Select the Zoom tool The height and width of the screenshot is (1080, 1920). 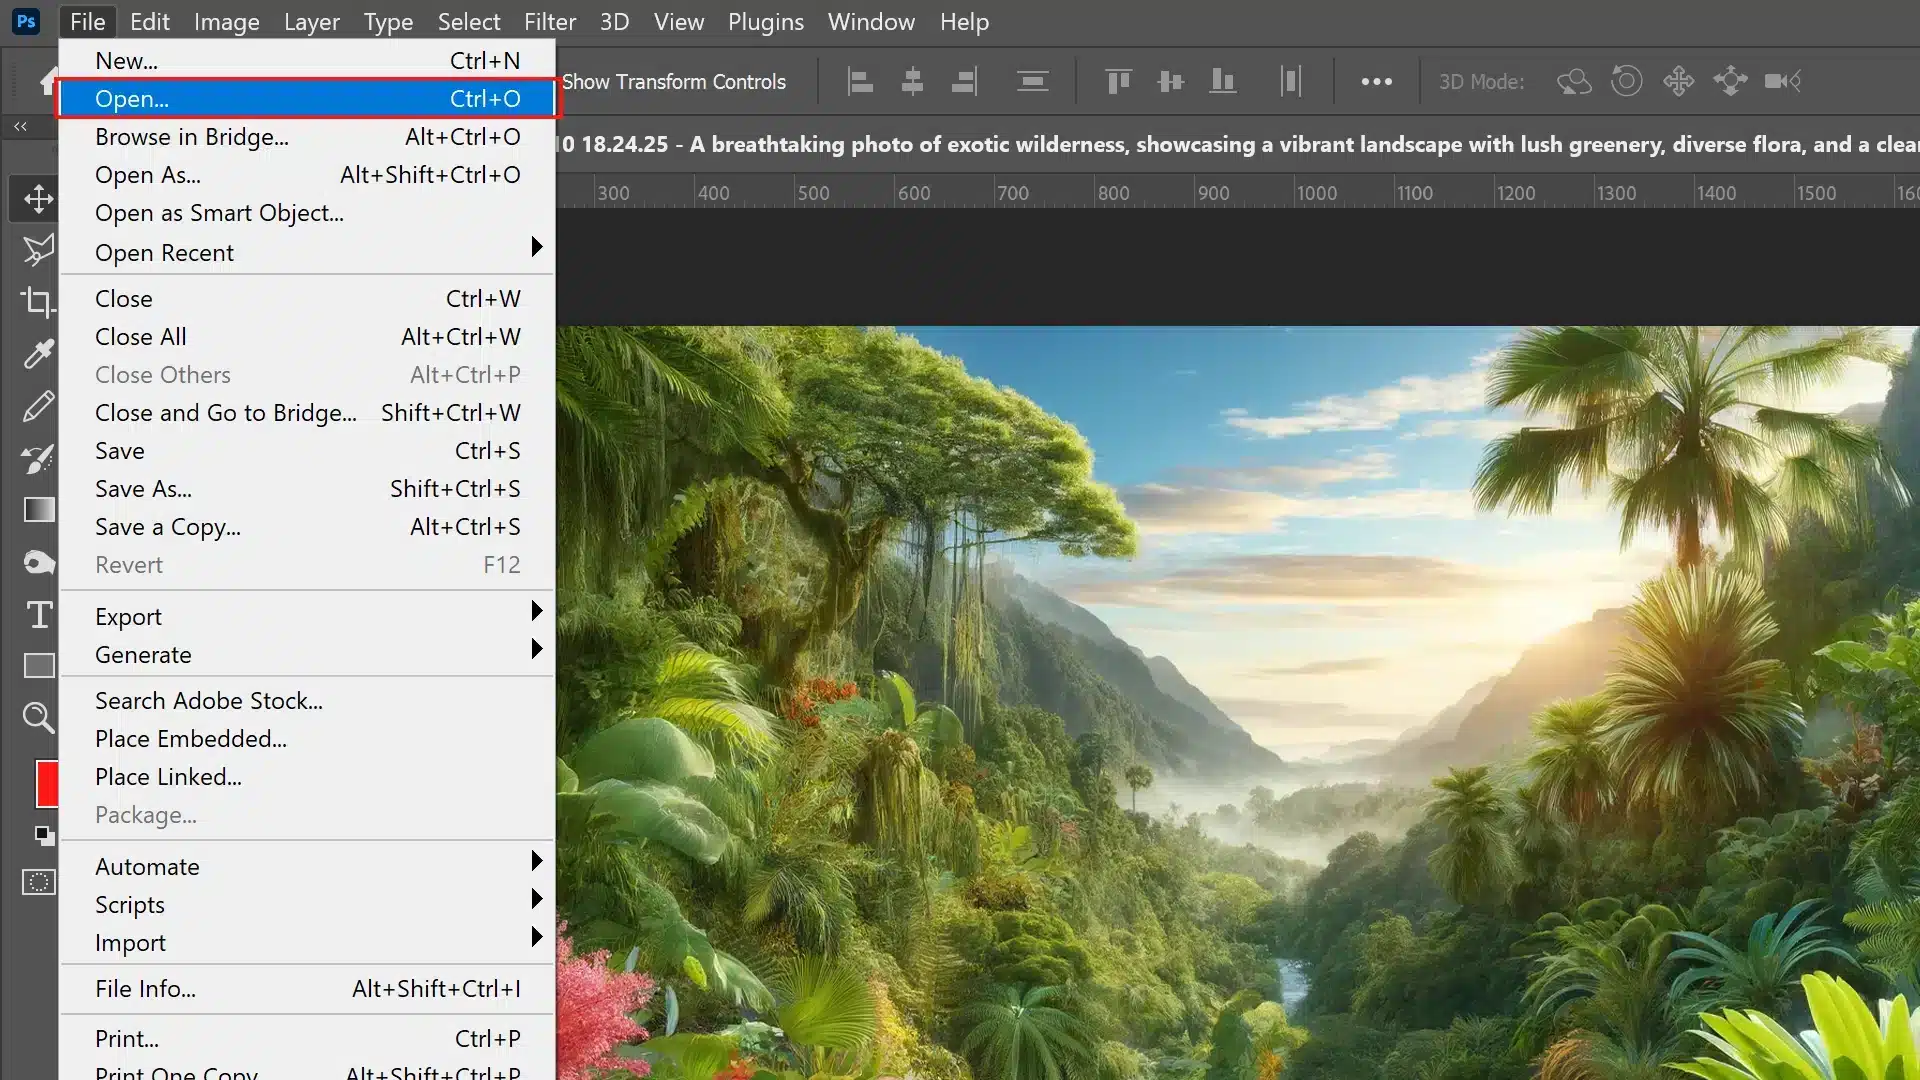pyautogui.click(x=38, y=717)
